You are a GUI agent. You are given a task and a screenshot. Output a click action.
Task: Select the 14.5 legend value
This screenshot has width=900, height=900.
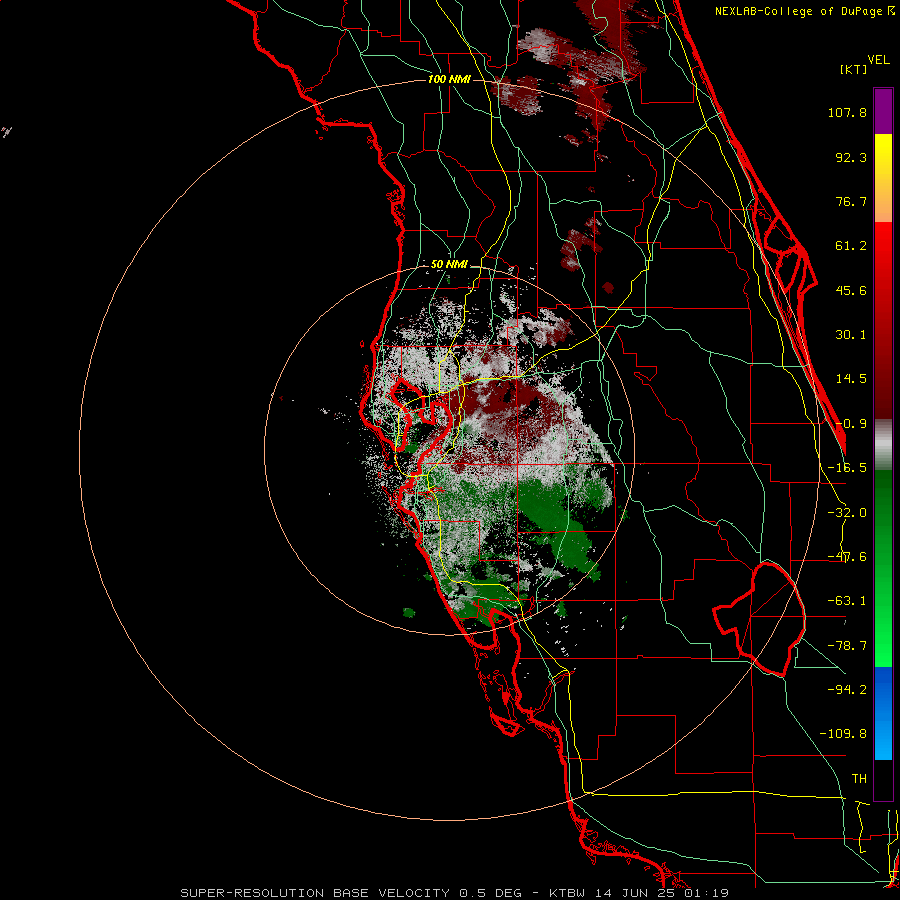851,379
